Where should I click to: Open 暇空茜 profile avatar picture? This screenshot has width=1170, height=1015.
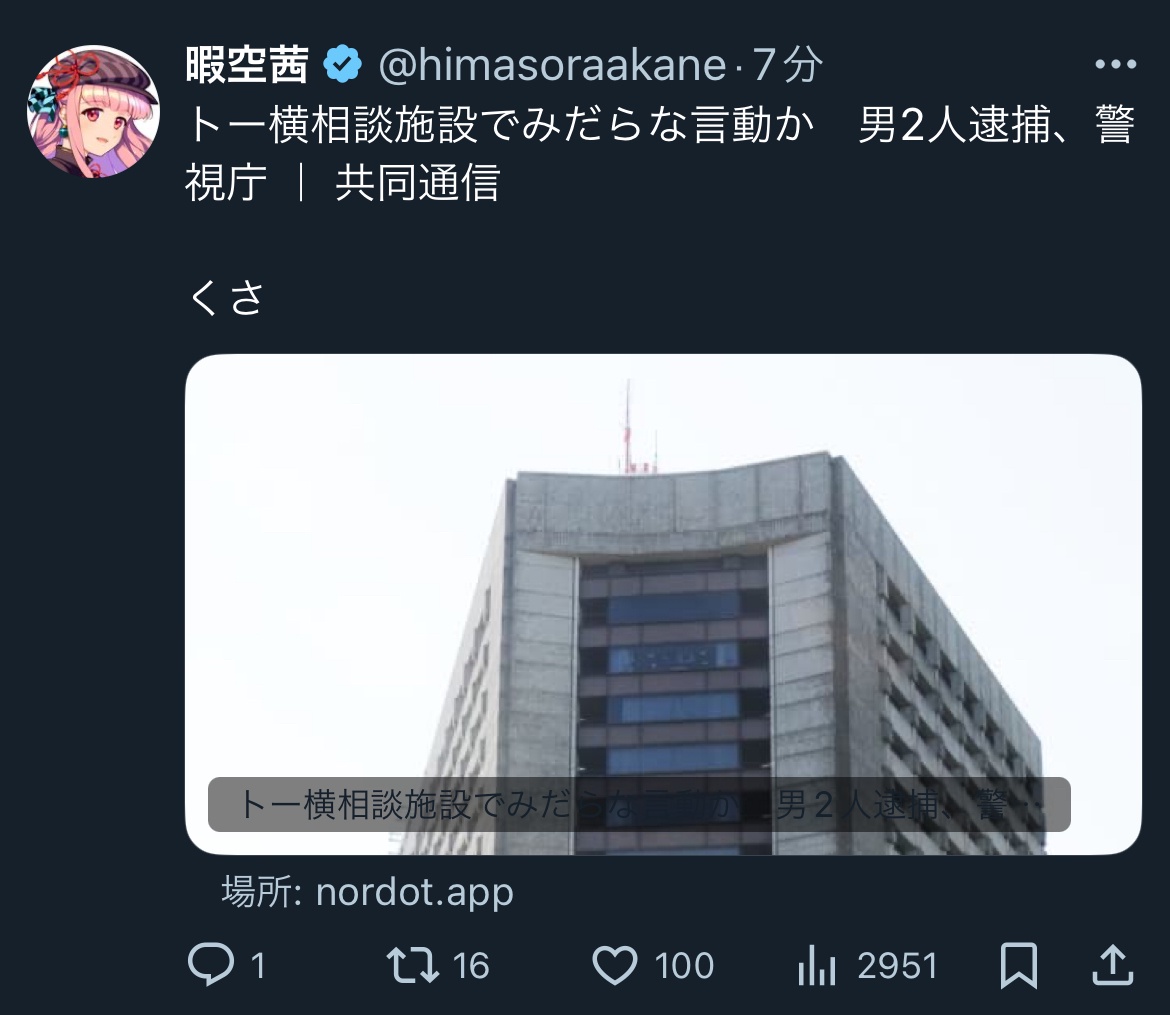point(93,111)
